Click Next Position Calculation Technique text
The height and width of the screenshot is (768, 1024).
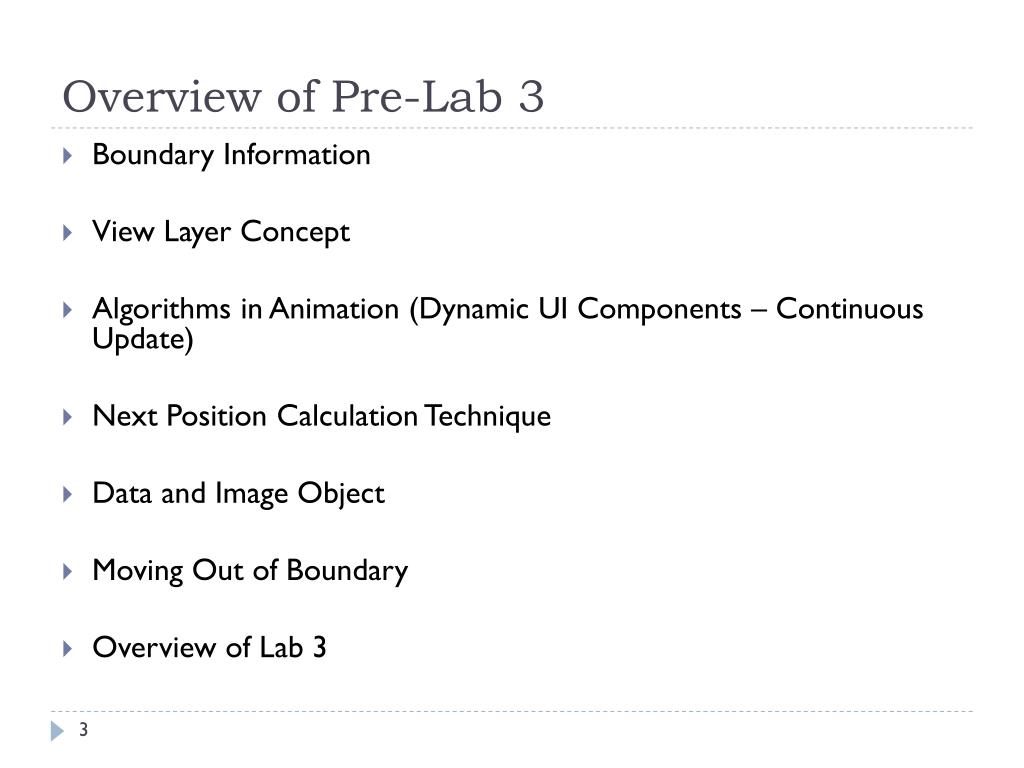point(322,417)
